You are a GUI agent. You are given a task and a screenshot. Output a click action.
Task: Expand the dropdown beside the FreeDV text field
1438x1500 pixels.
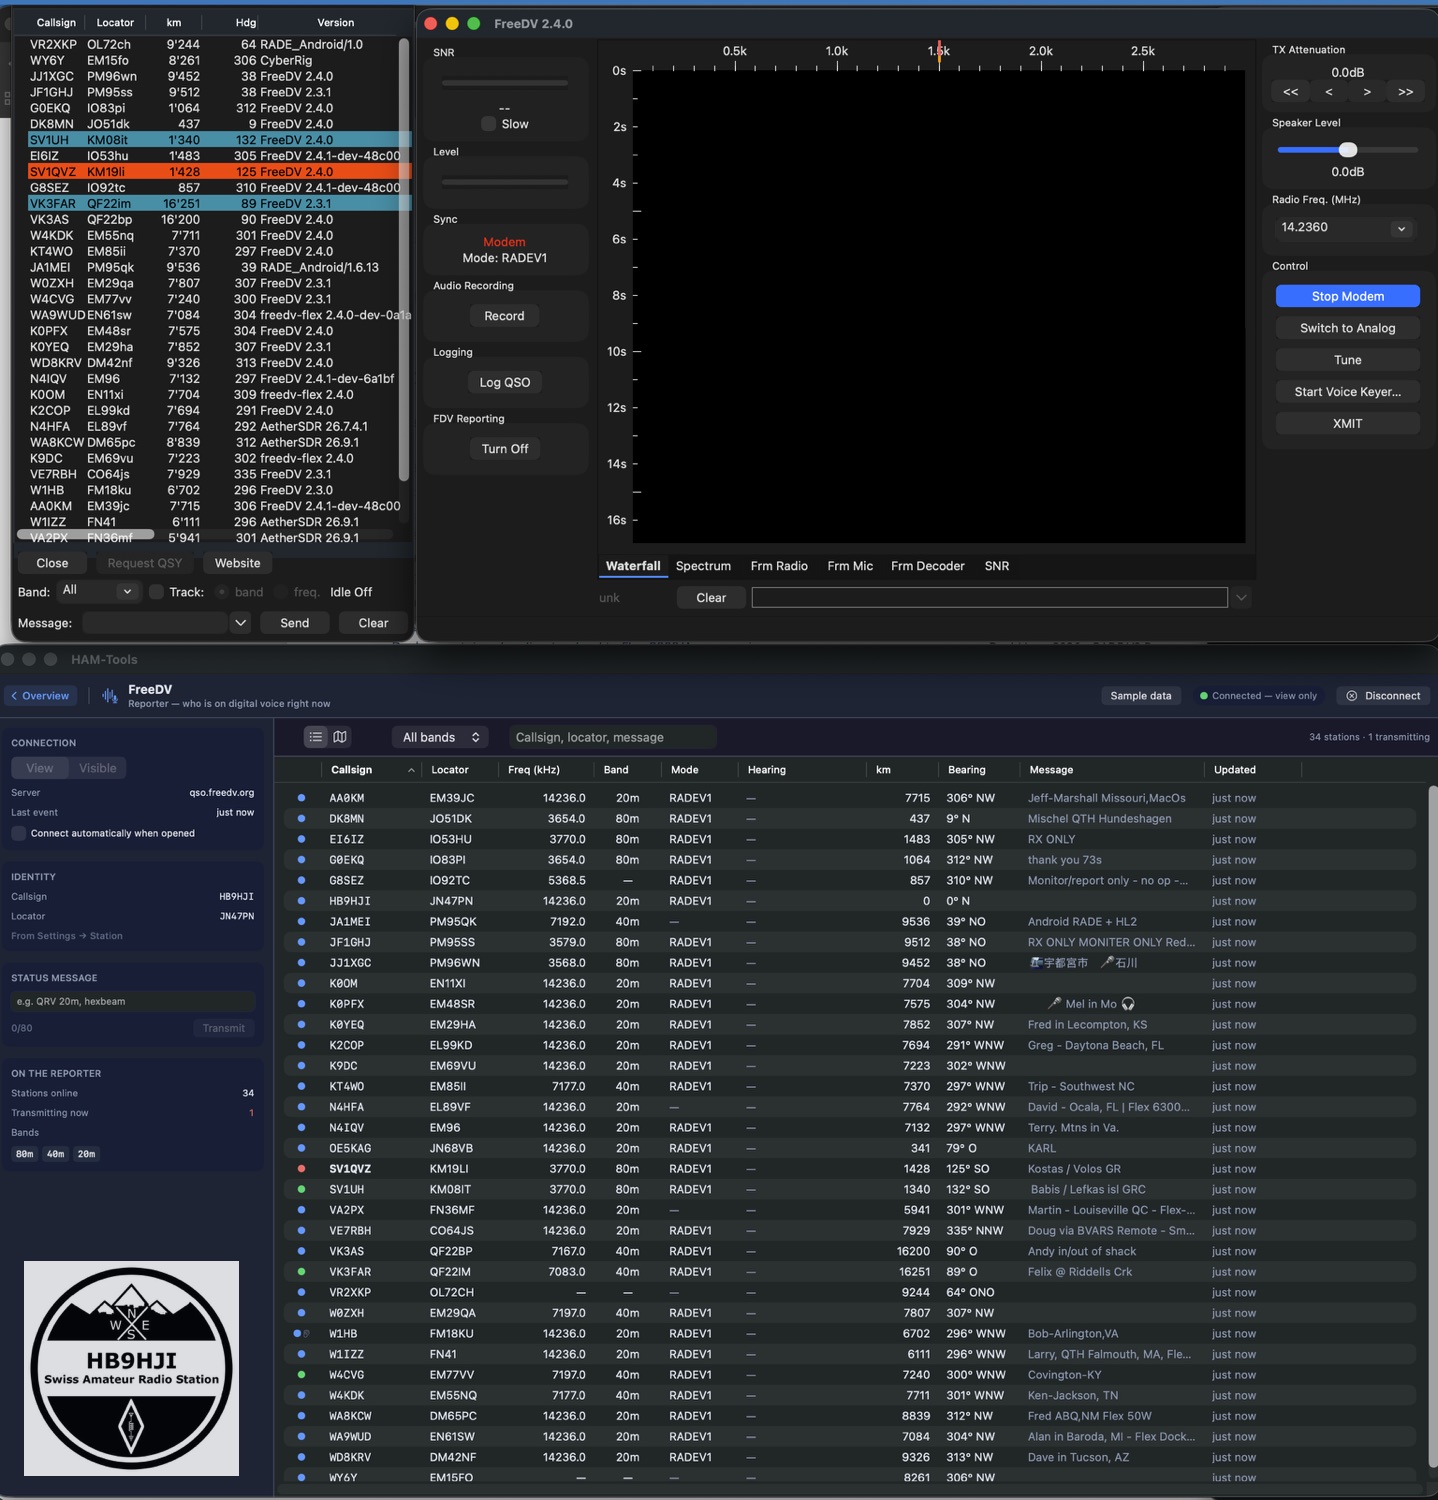coord(1241,598)
